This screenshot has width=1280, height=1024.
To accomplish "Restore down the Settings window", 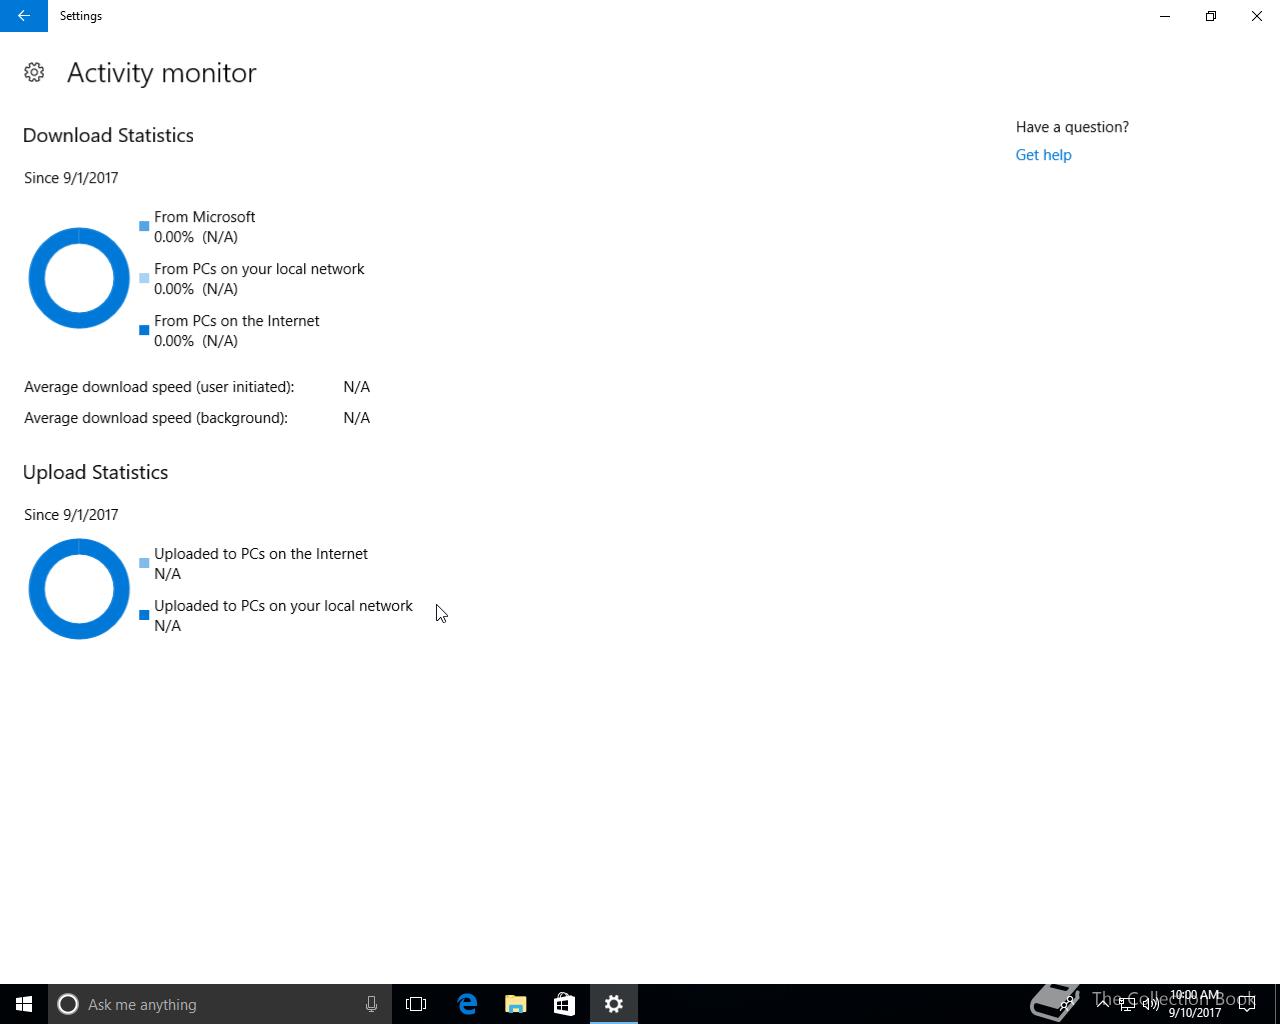I will click(1211, 16).
